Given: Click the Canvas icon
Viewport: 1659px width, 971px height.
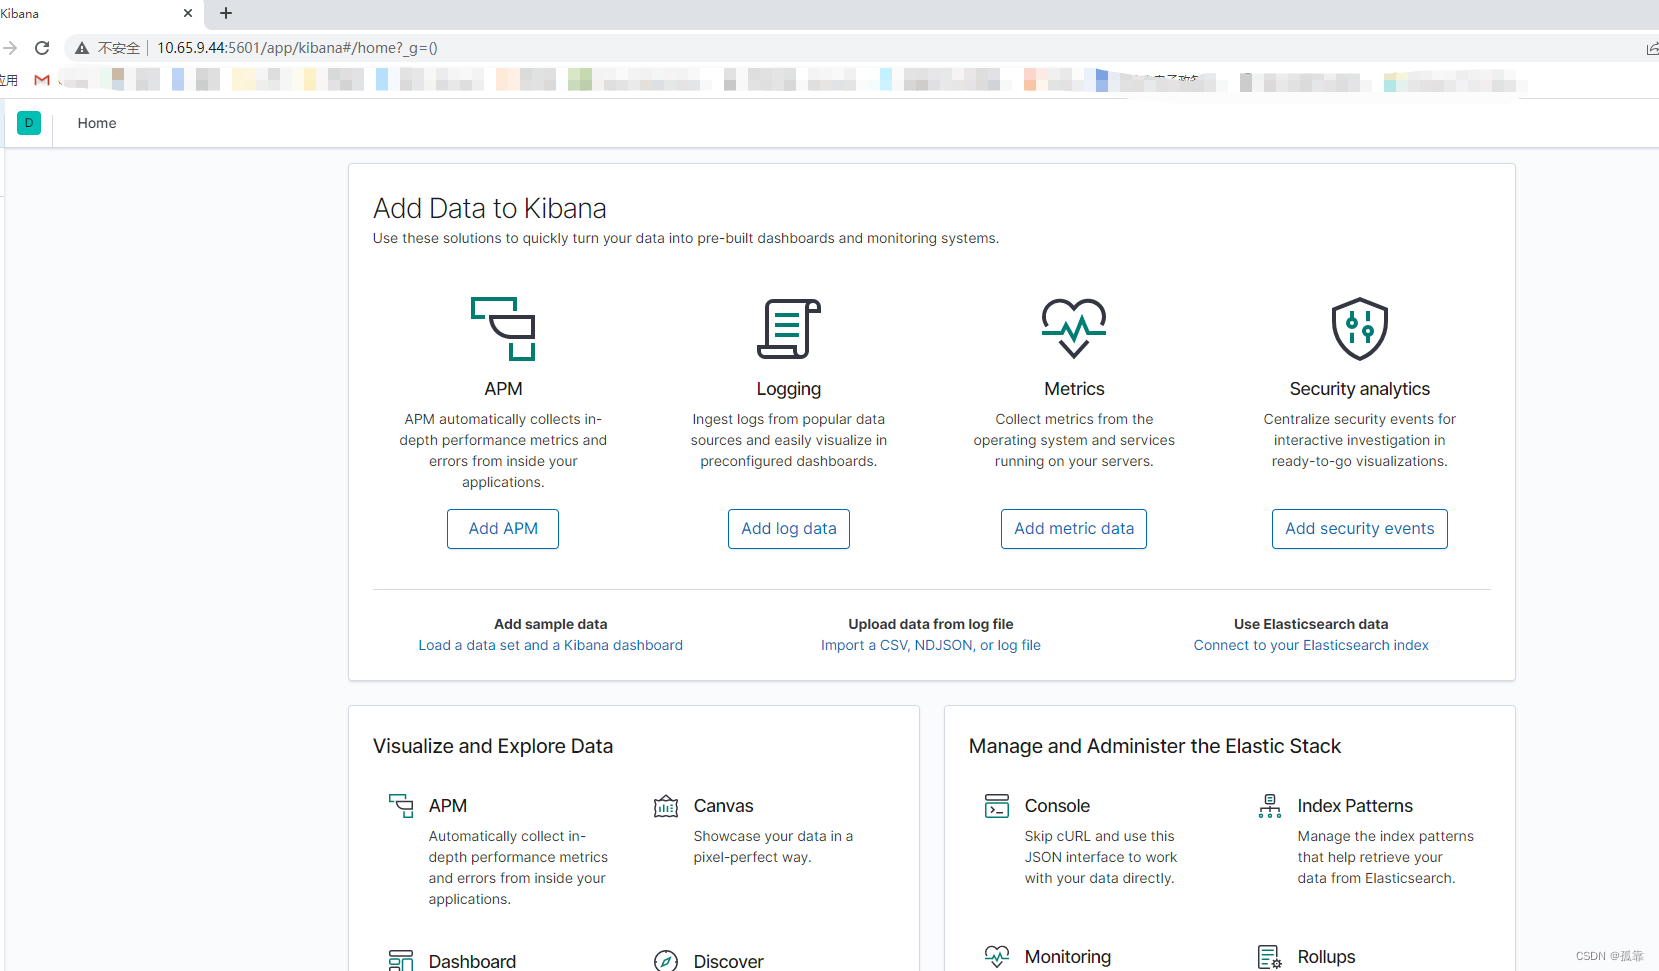Looking at the screenshot, I should click(666, 806).
